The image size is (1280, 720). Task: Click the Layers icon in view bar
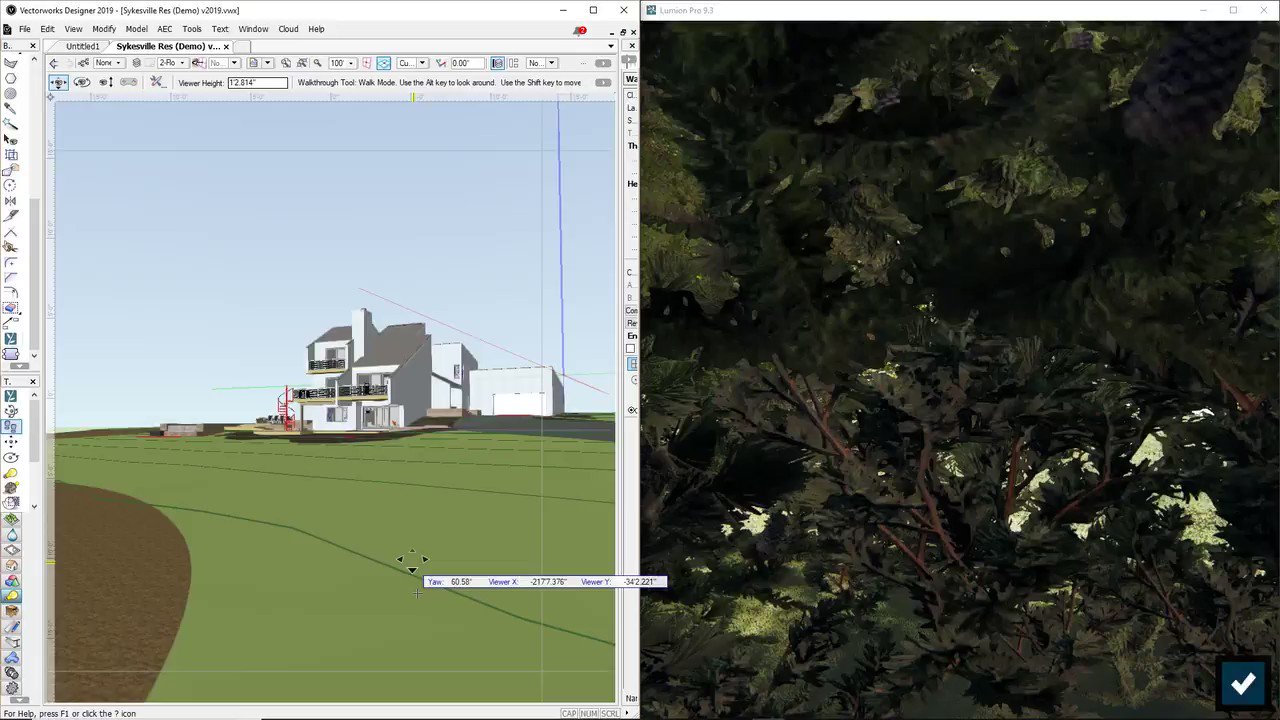136,63
